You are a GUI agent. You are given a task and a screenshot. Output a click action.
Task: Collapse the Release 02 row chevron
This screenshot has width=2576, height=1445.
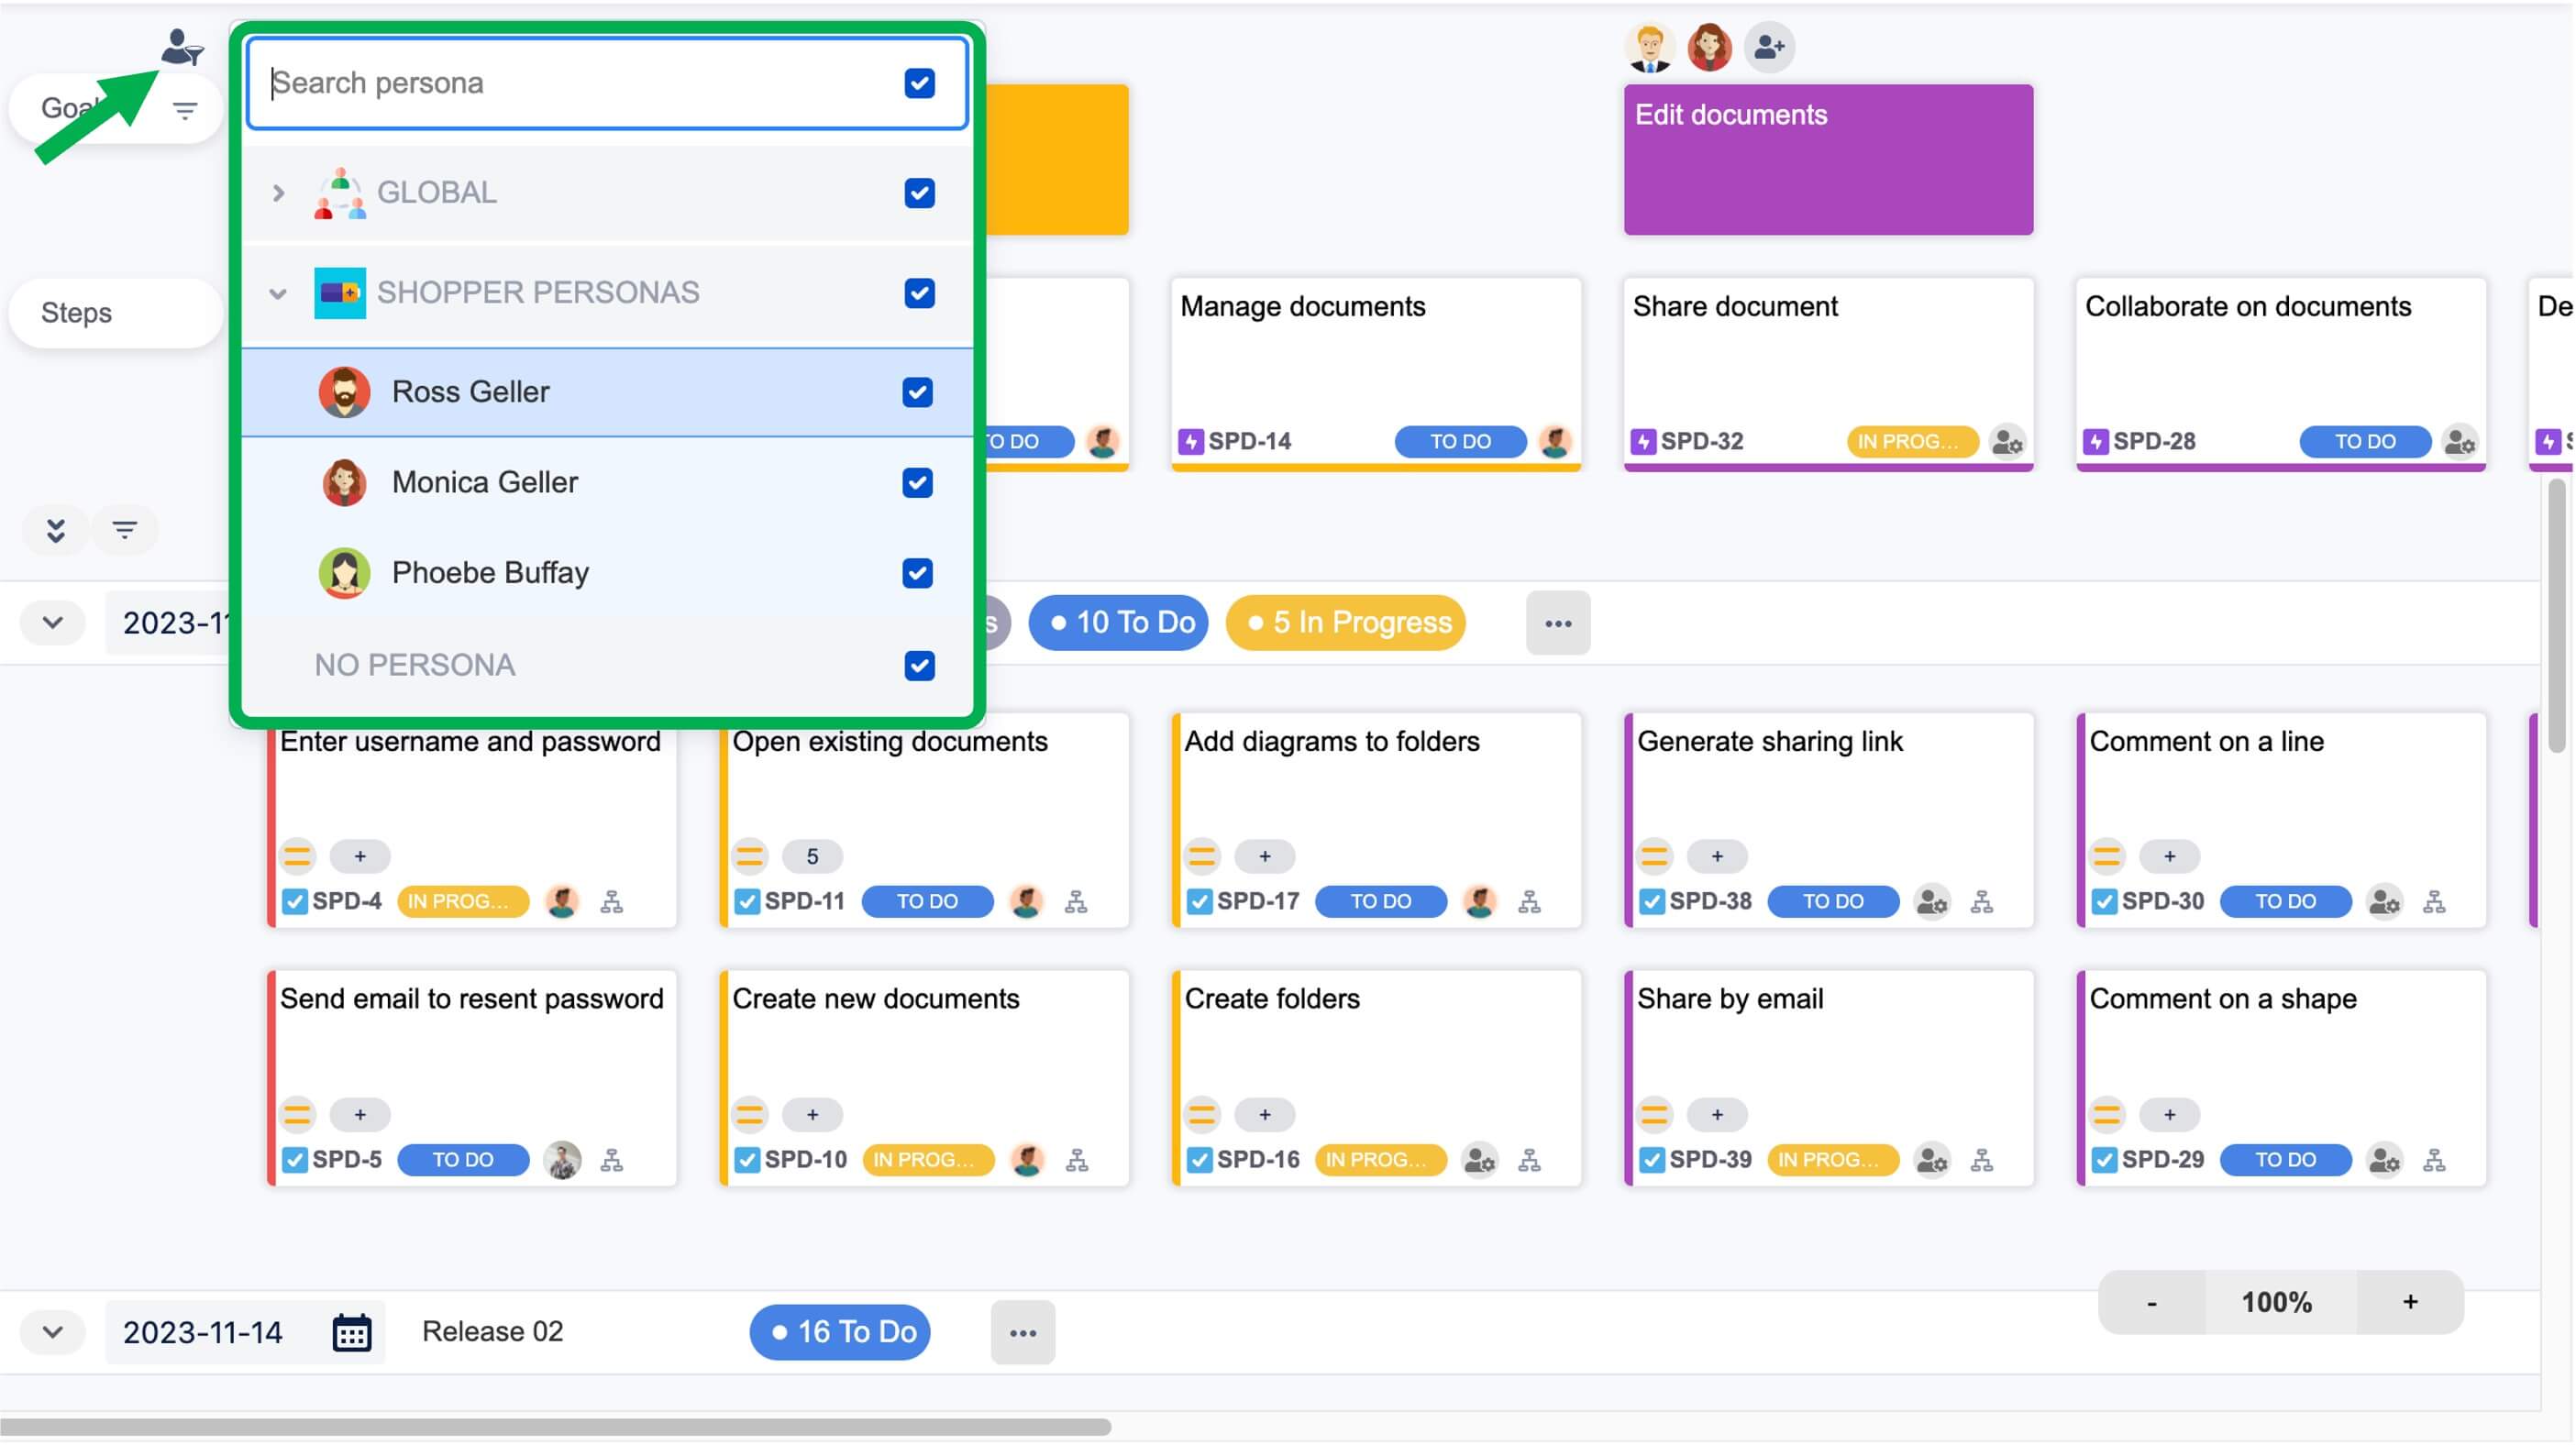(53, 1333)
